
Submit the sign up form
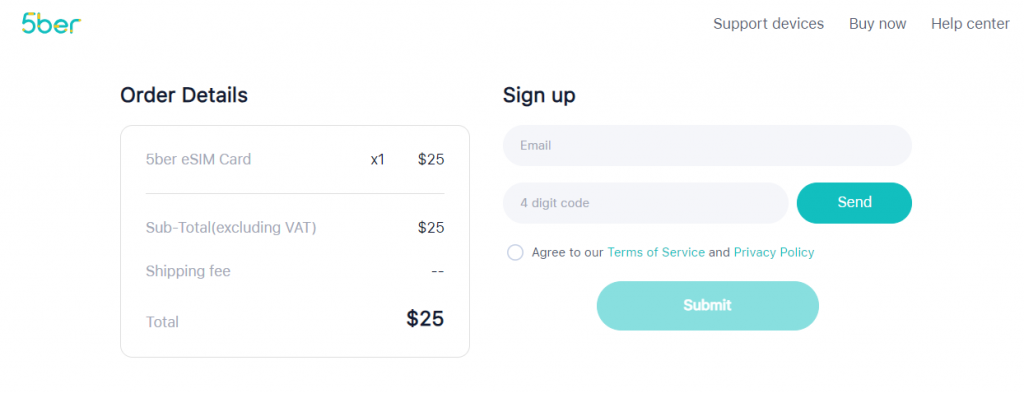click(707, 306)
